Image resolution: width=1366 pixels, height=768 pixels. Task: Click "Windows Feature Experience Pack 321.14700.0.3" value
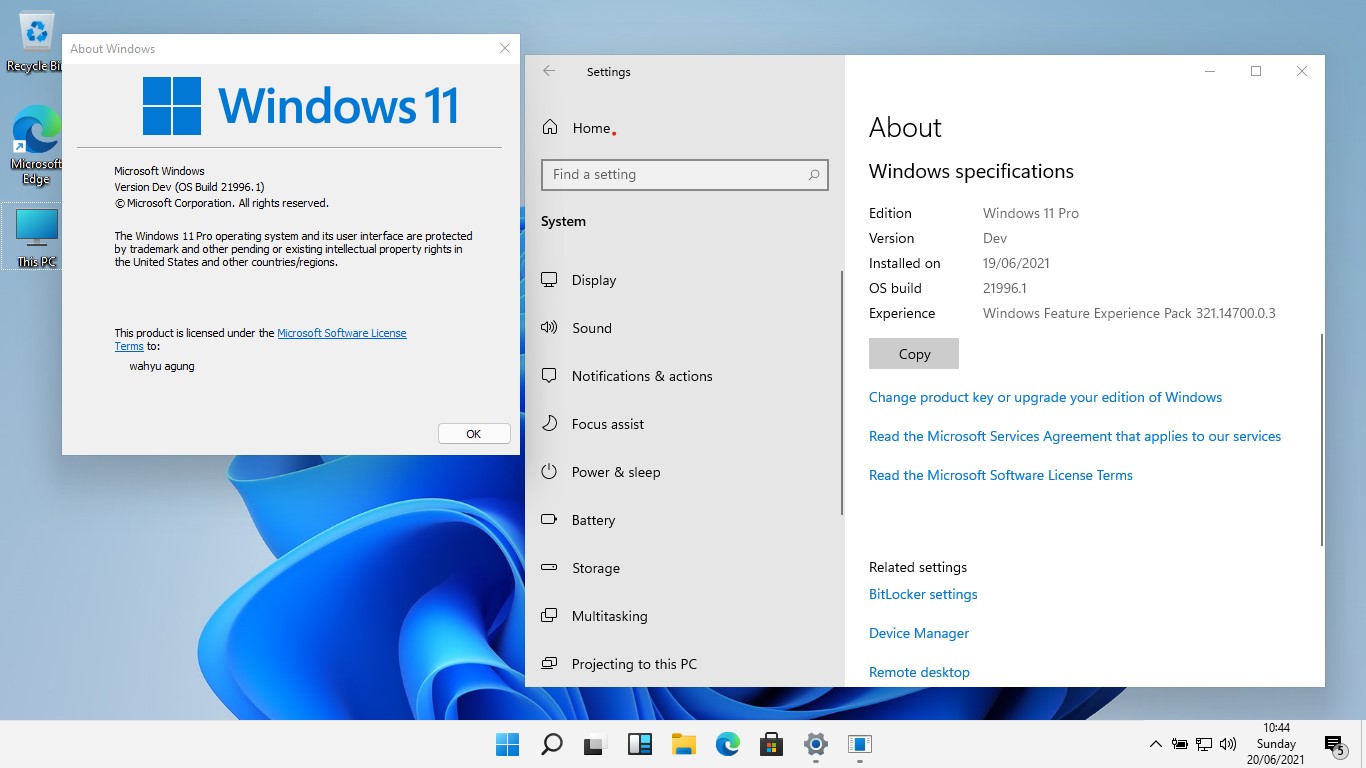point(1129,313)
